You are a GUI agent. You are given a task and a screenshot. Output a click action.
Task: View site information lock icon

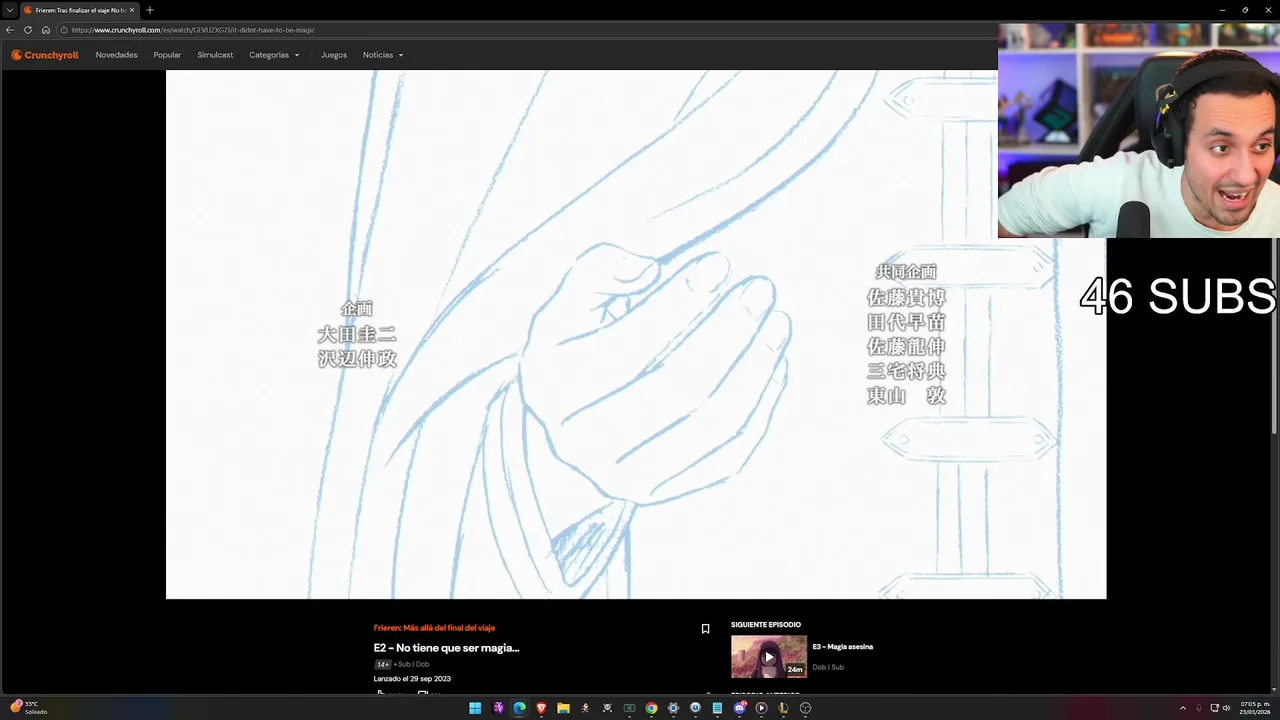(x=63, y=30)
